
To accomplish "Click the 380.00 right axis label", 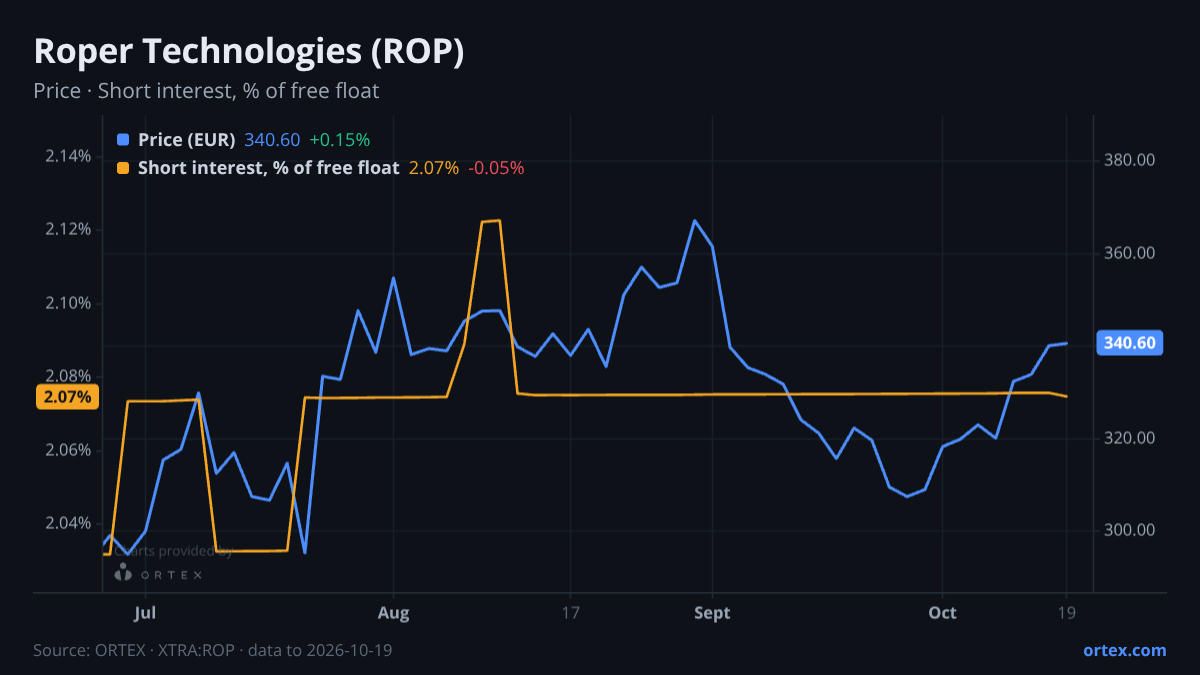I will 1130,160.
